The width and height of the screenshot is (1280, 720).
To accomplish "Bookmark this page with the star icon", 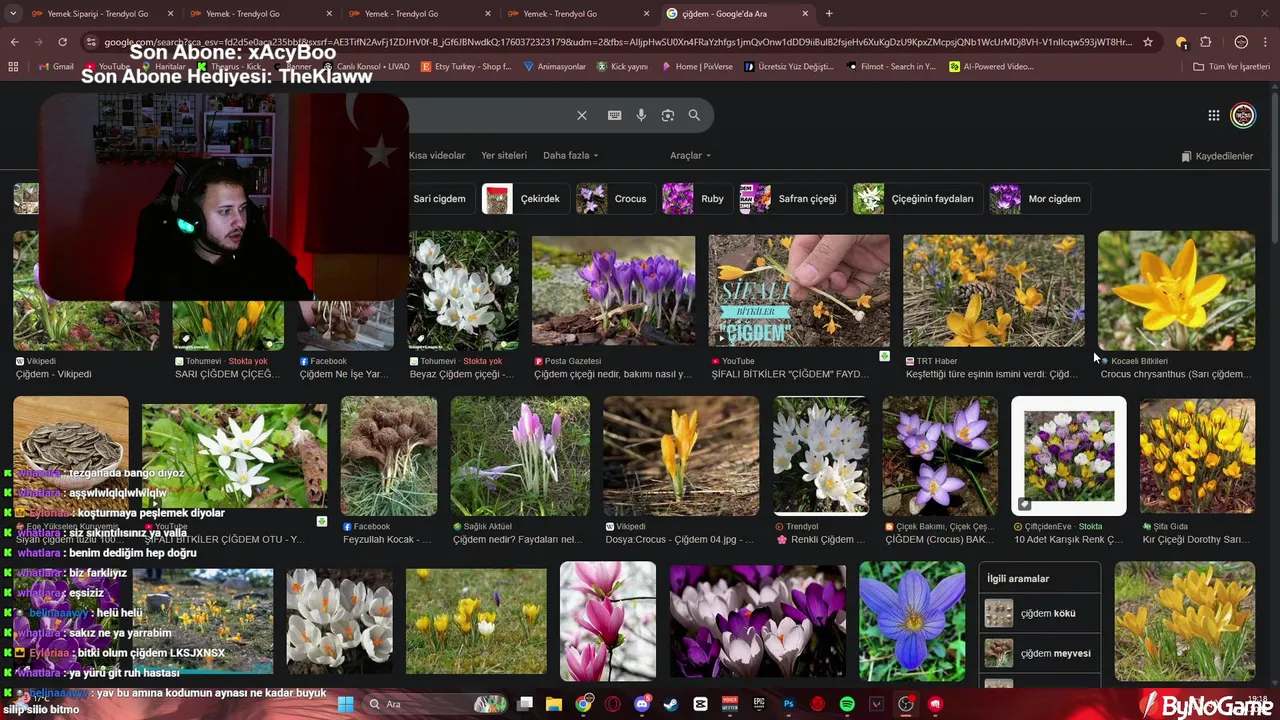I will coord(1148,42).
